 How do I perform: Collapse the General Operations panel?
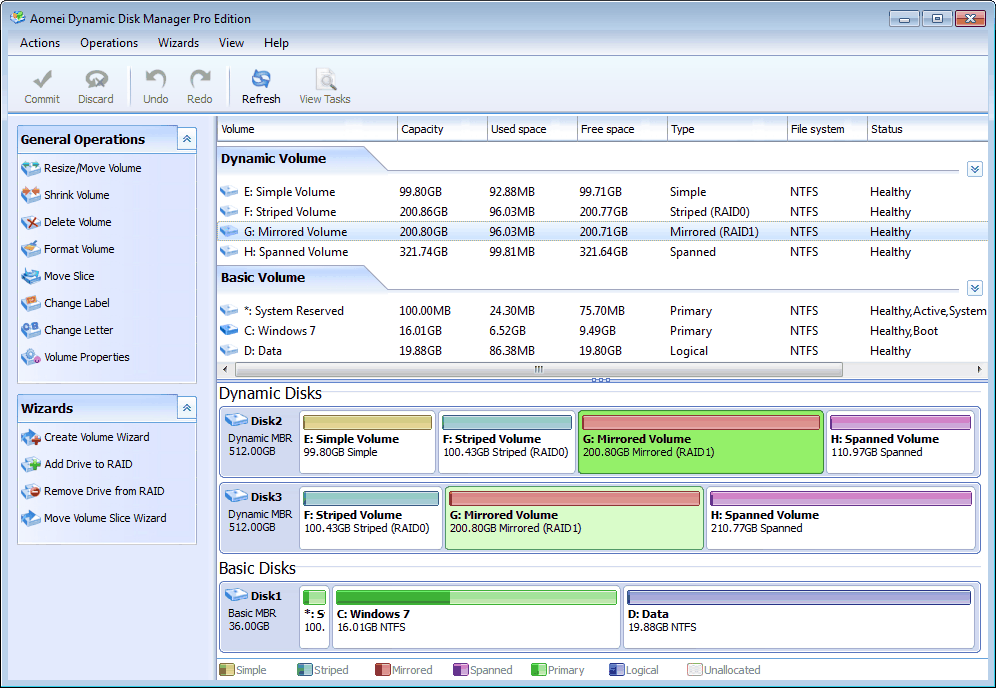coord(187,140)
